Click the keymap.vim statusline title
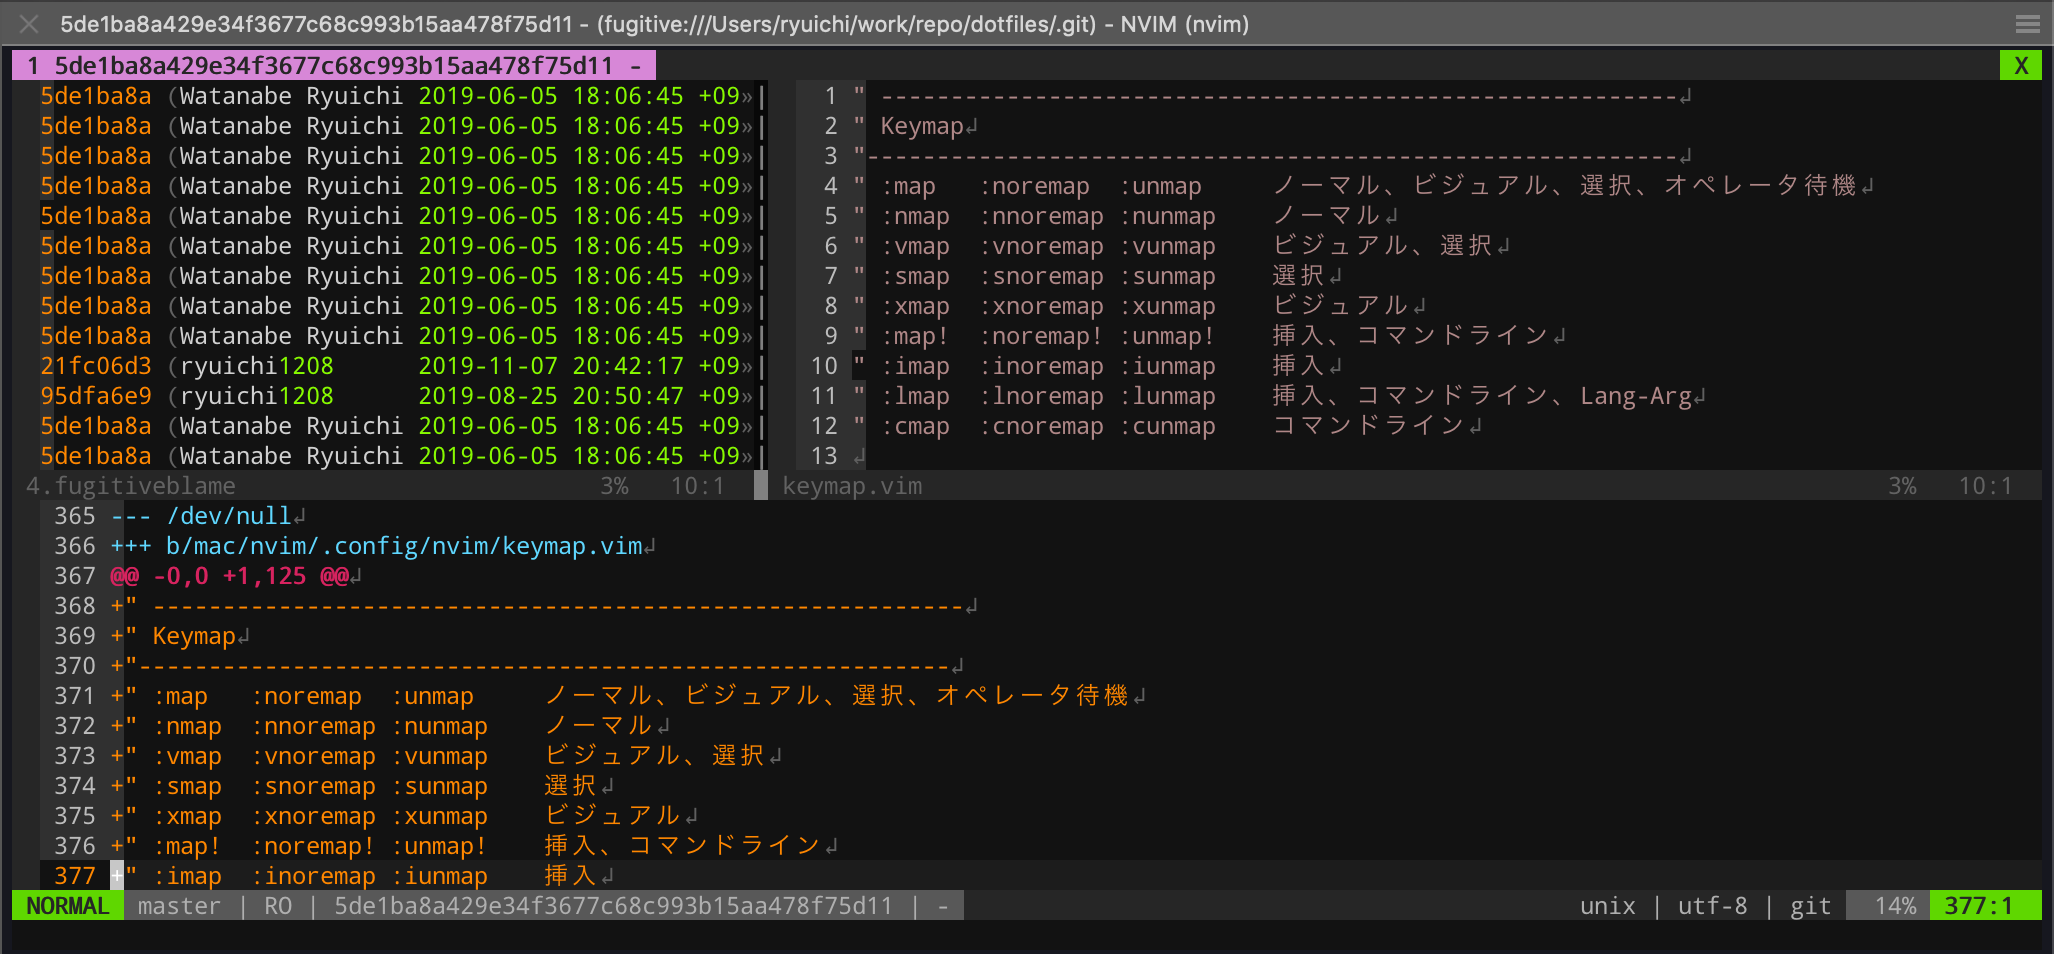Image resolution: width=2054 pixels, height=954 pixels. (851, 486)
